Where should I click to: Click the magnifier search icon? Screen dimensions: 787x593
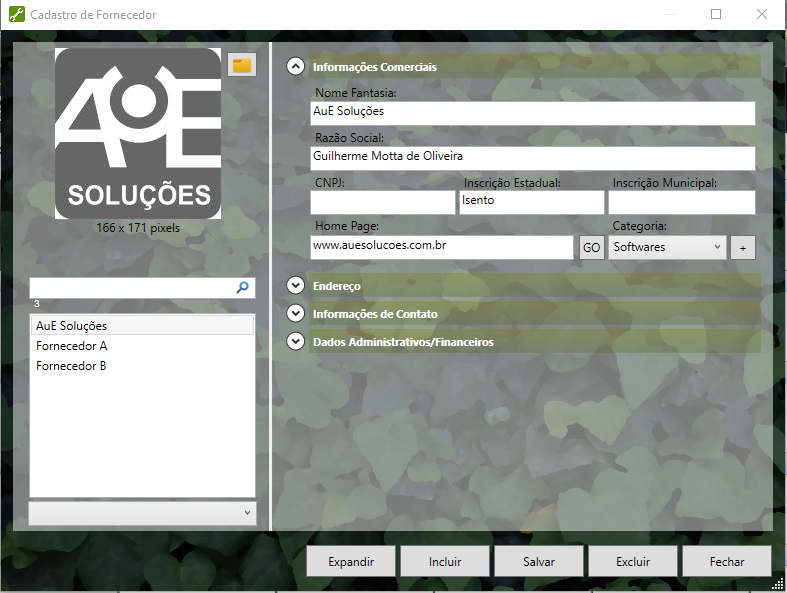(x=242, y=288)
